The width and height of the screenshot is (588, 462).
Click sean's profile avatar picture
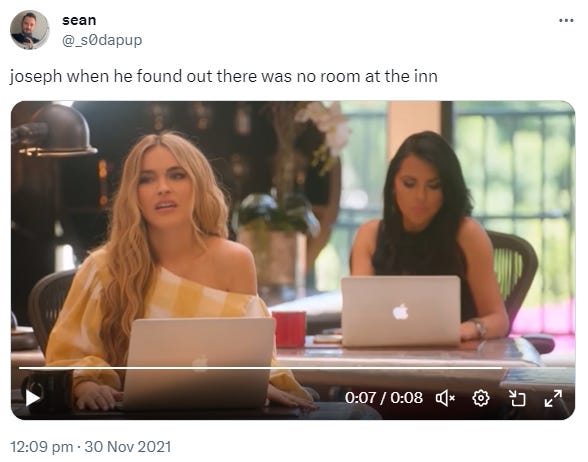click(30, 30)
